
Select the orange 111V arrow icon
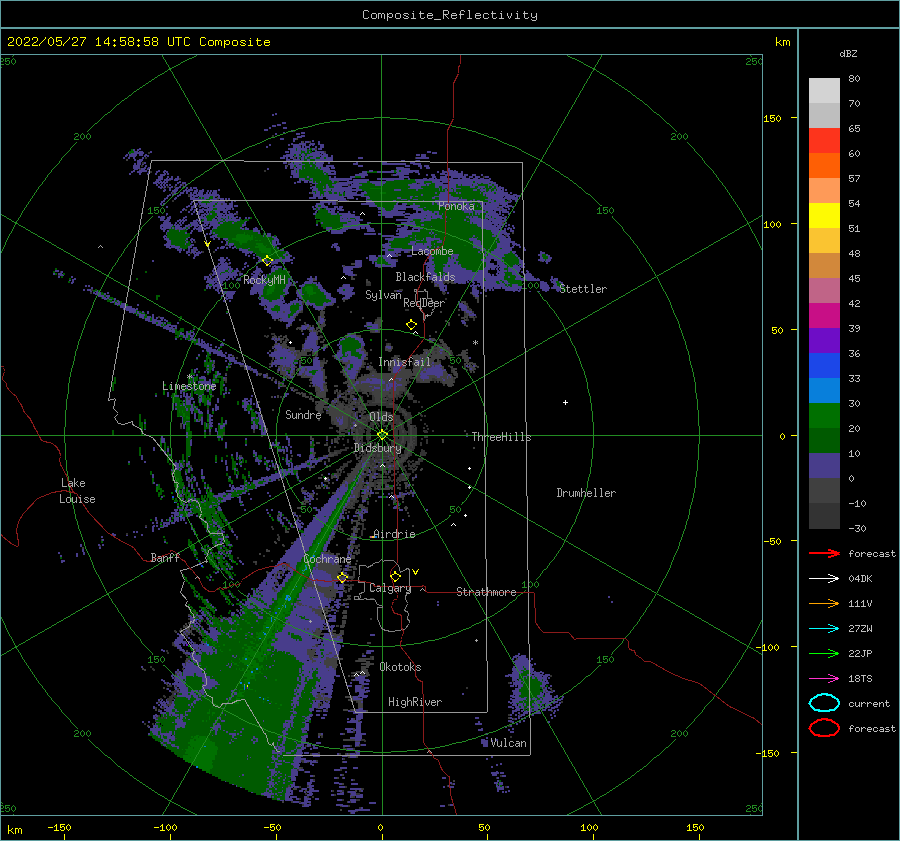[824, 603]
